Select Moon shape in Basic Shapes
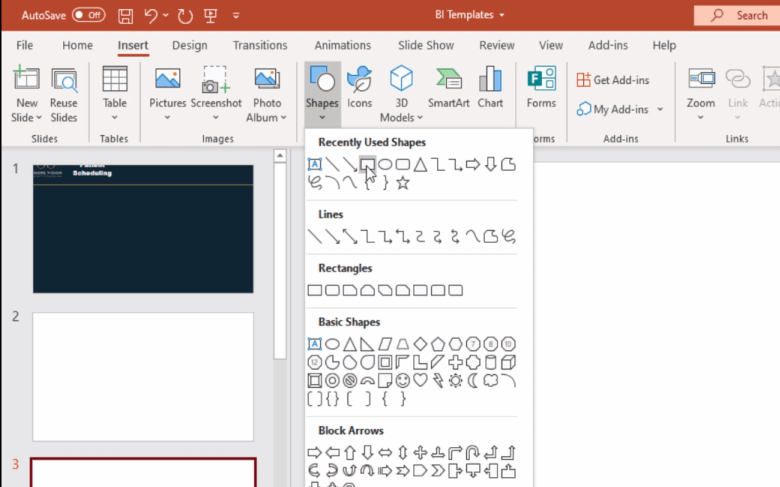 [x=473, y=381]
